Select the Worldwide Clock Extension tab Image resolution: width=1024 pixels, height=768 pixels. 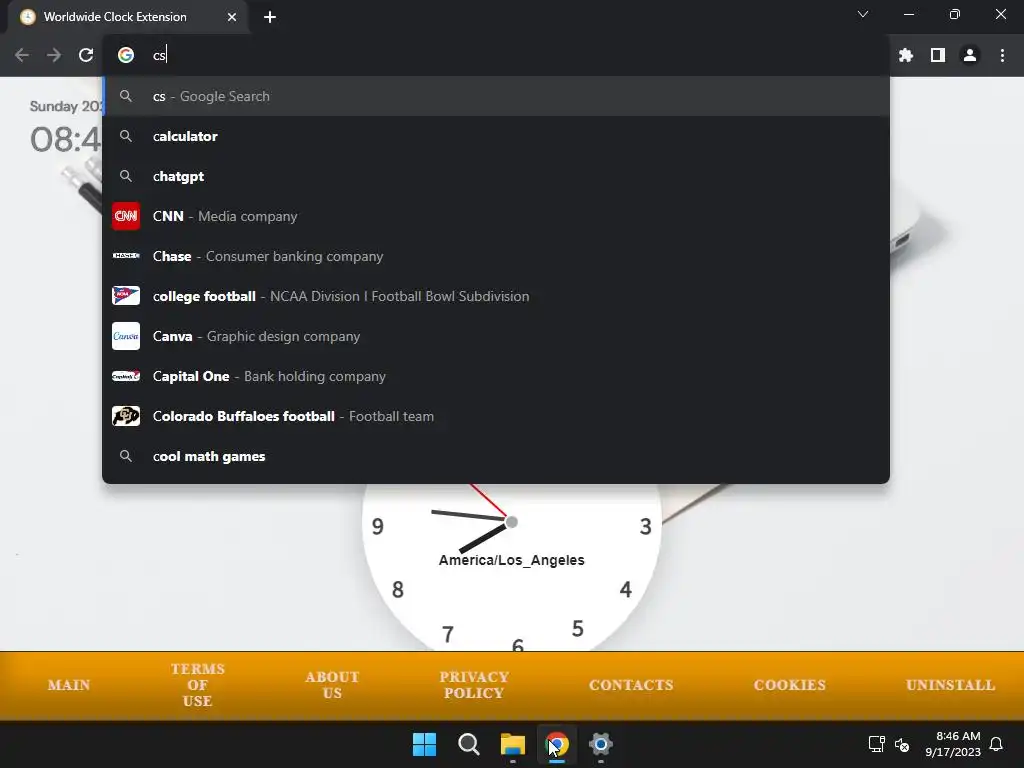click(127, 17)
